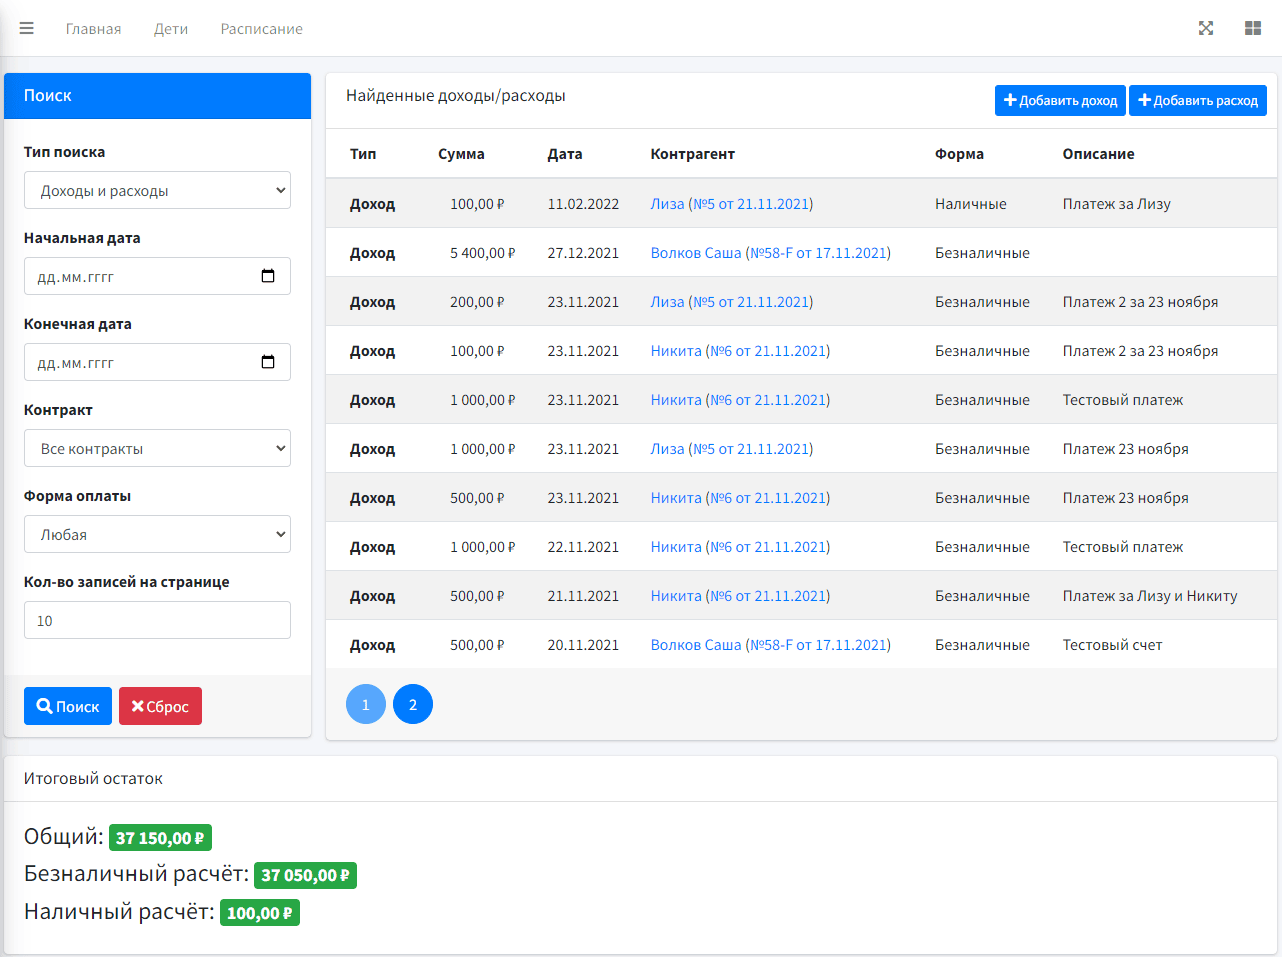Reset filters with Сброс button

(160, 706)
